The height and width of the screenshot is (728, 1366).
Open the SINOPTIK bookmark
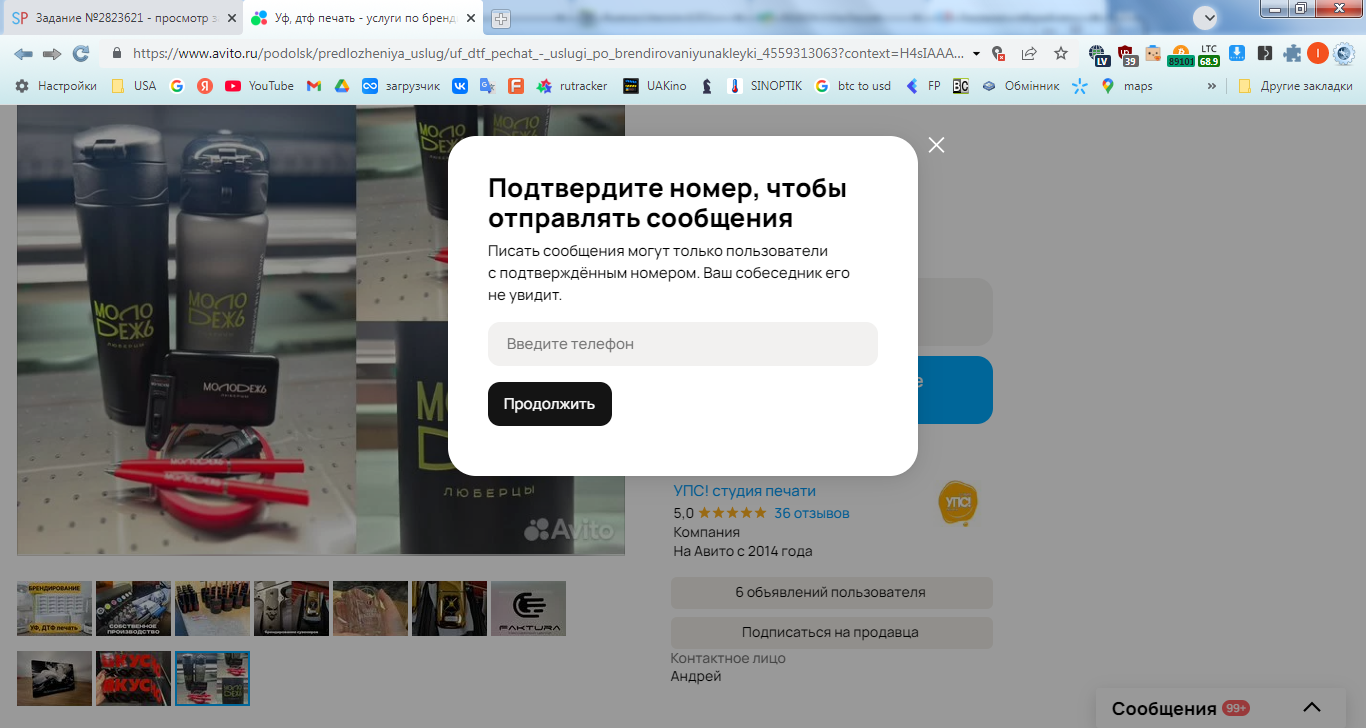[765, 86]
